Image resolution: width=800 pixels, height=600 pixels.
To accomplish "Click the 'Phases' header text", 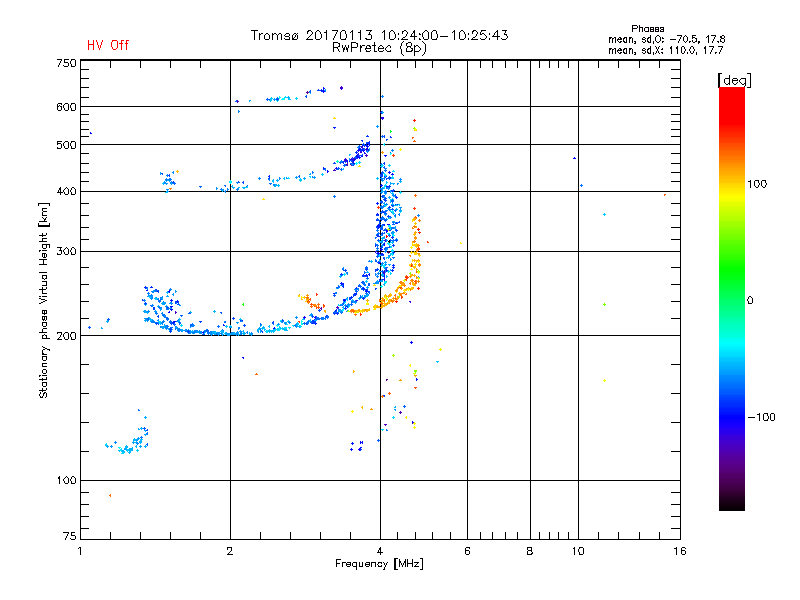I will coord(647,29).
